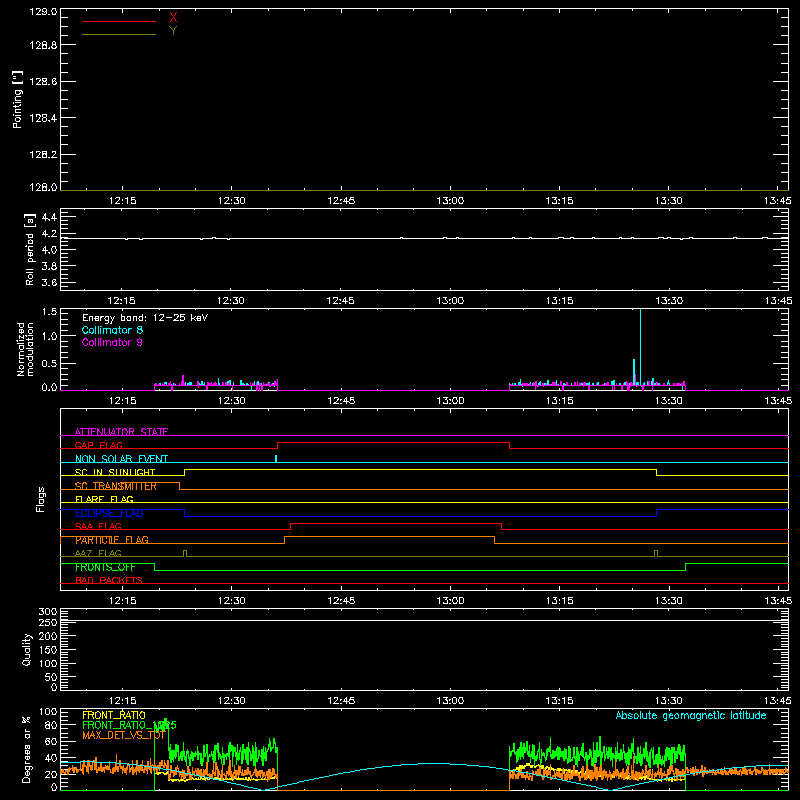Click the Normalized modulation axis title
This screenshot has height=800, width=800.
tap(25, 349)
